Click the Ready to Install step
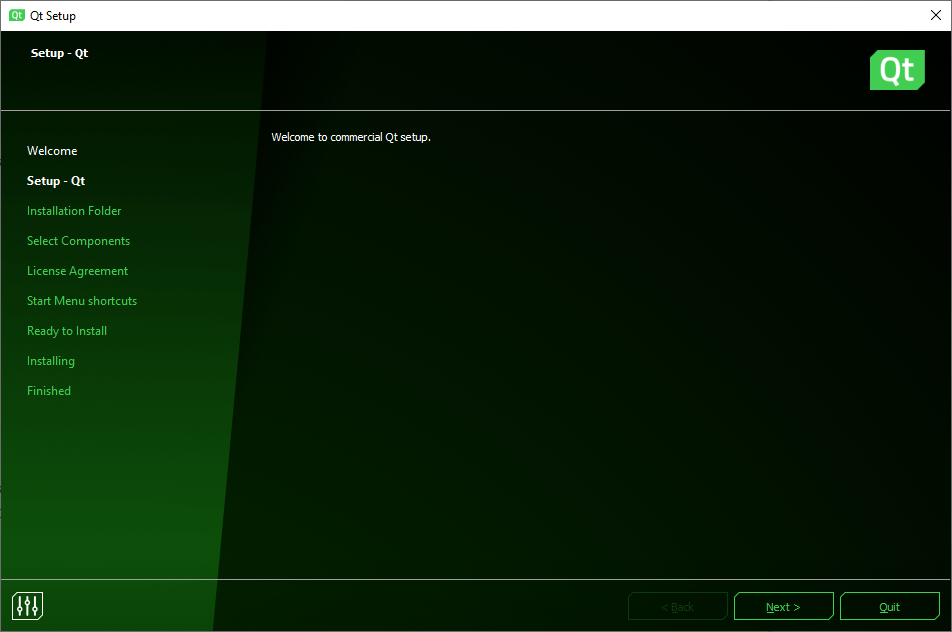The image size is (952, 632). (67, 331)
